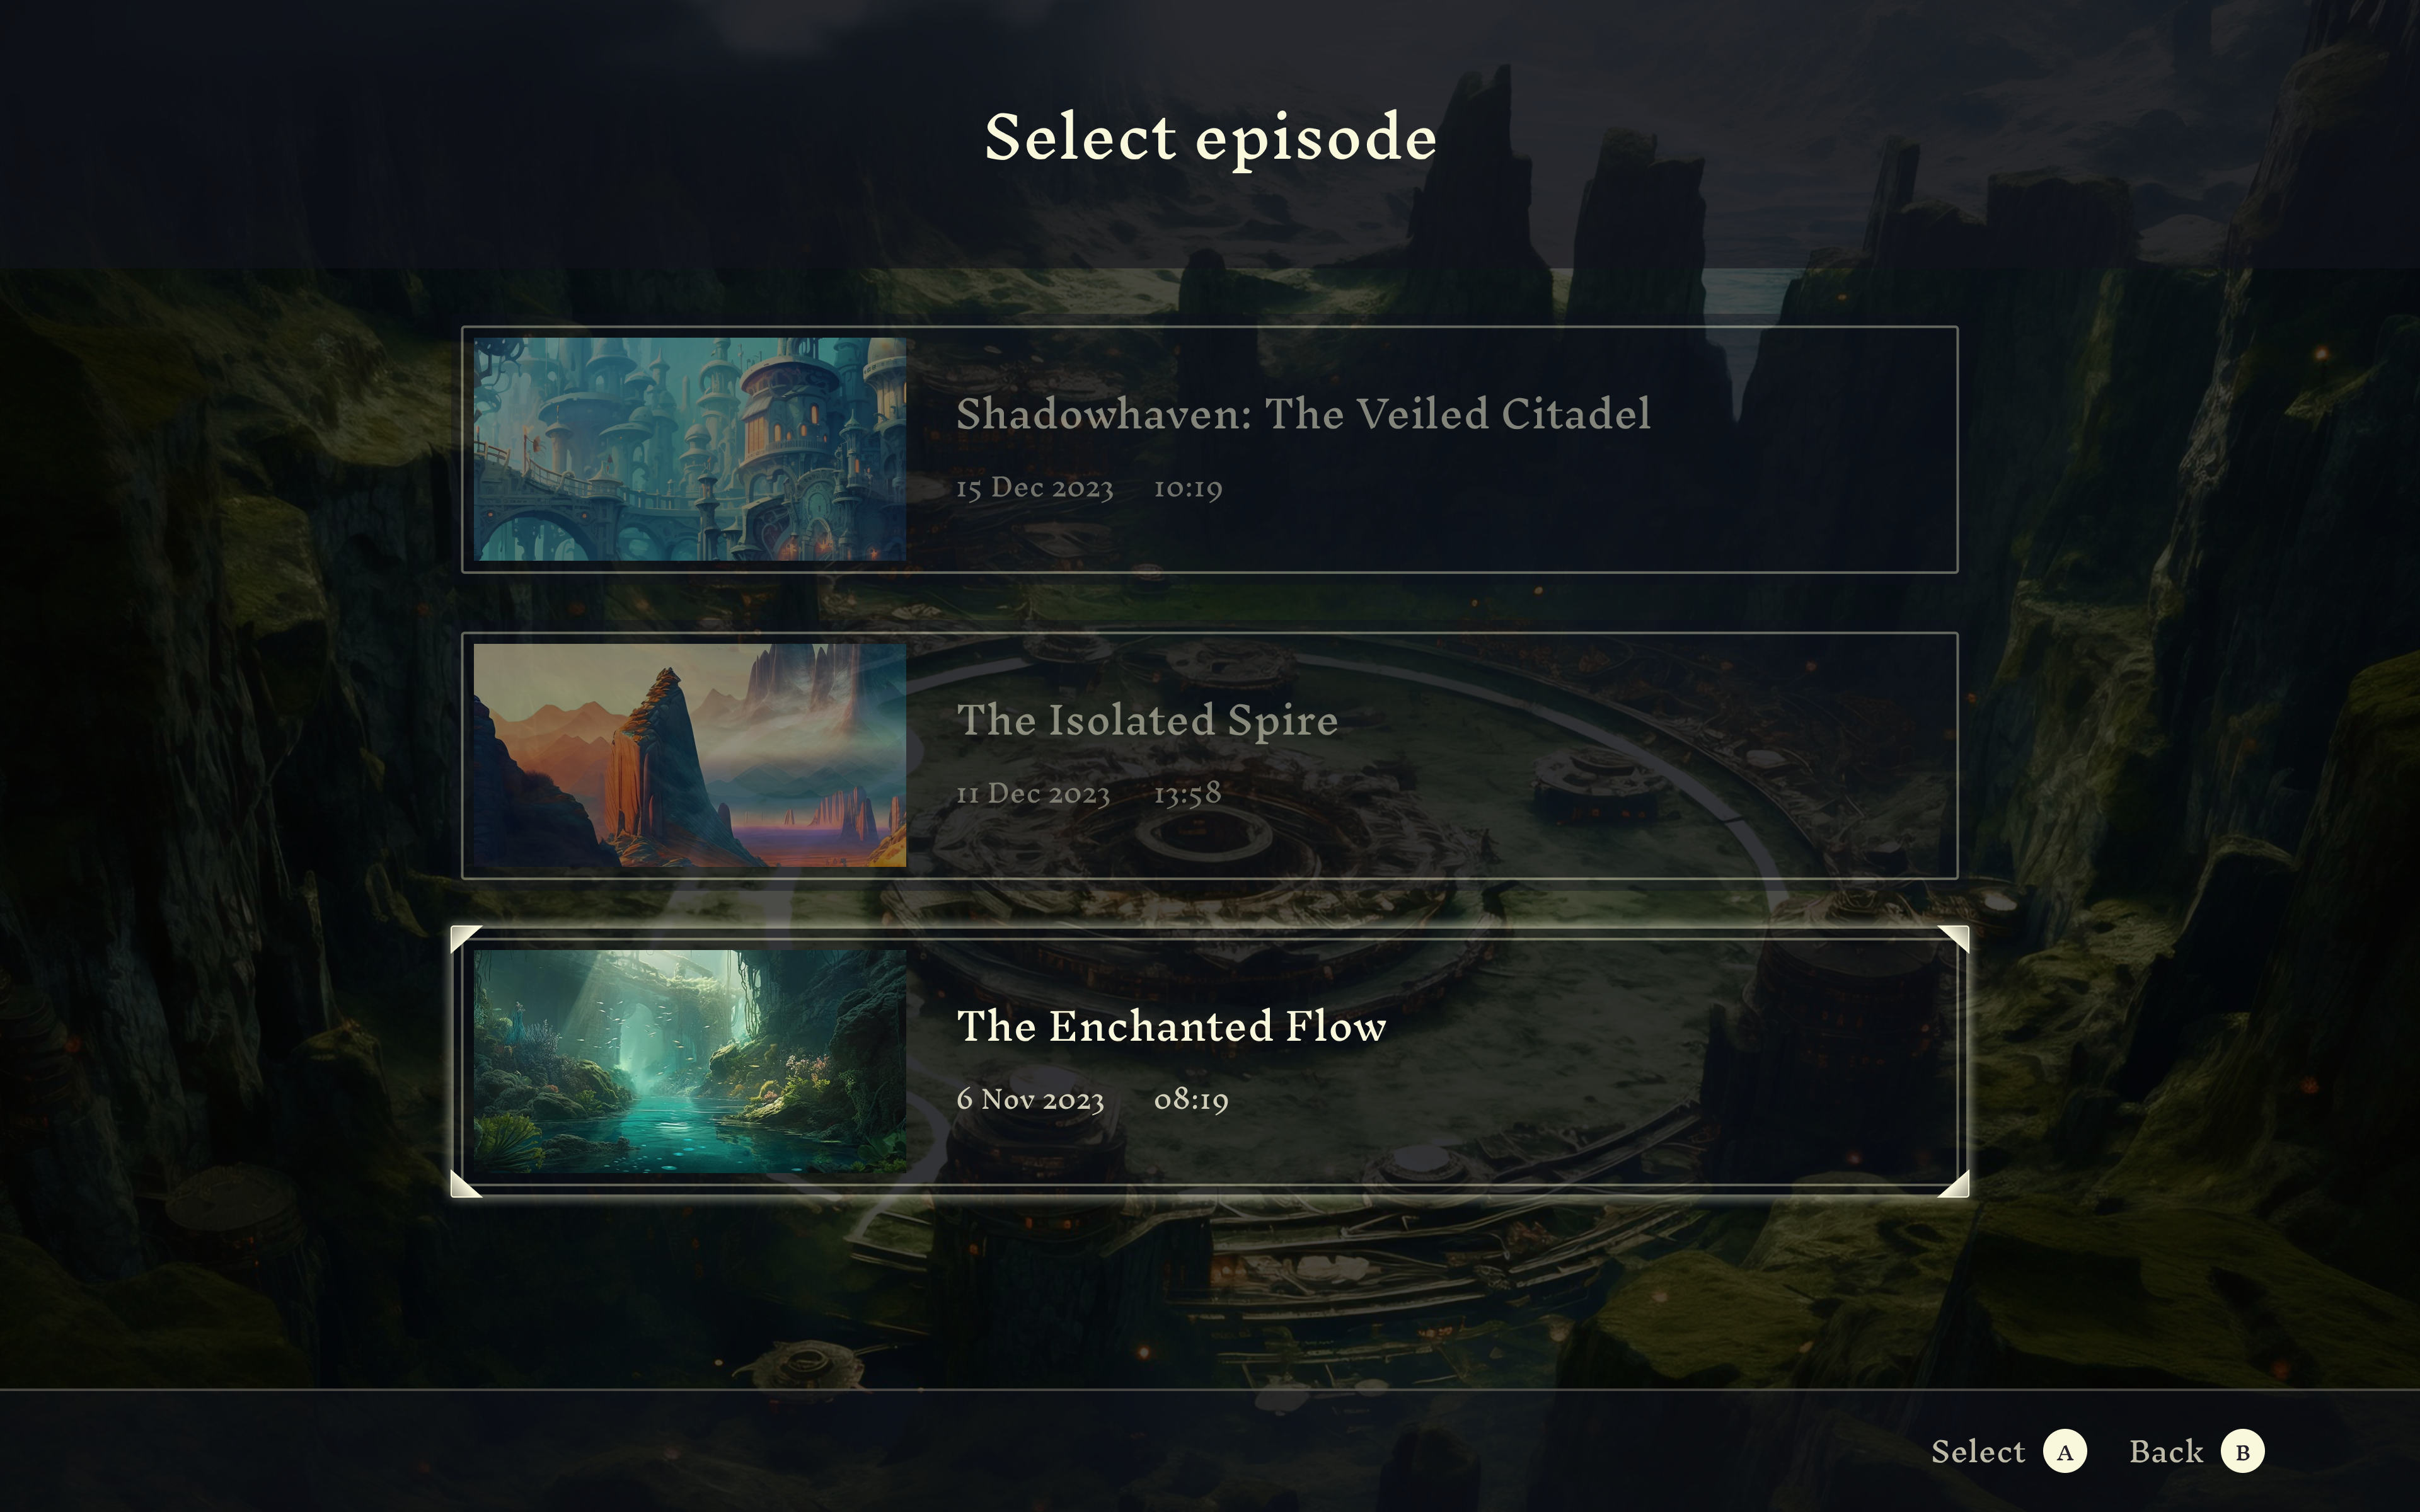Click the B button icon
Viewport: 2420px width, 1512px height.
(2242, 1451)
